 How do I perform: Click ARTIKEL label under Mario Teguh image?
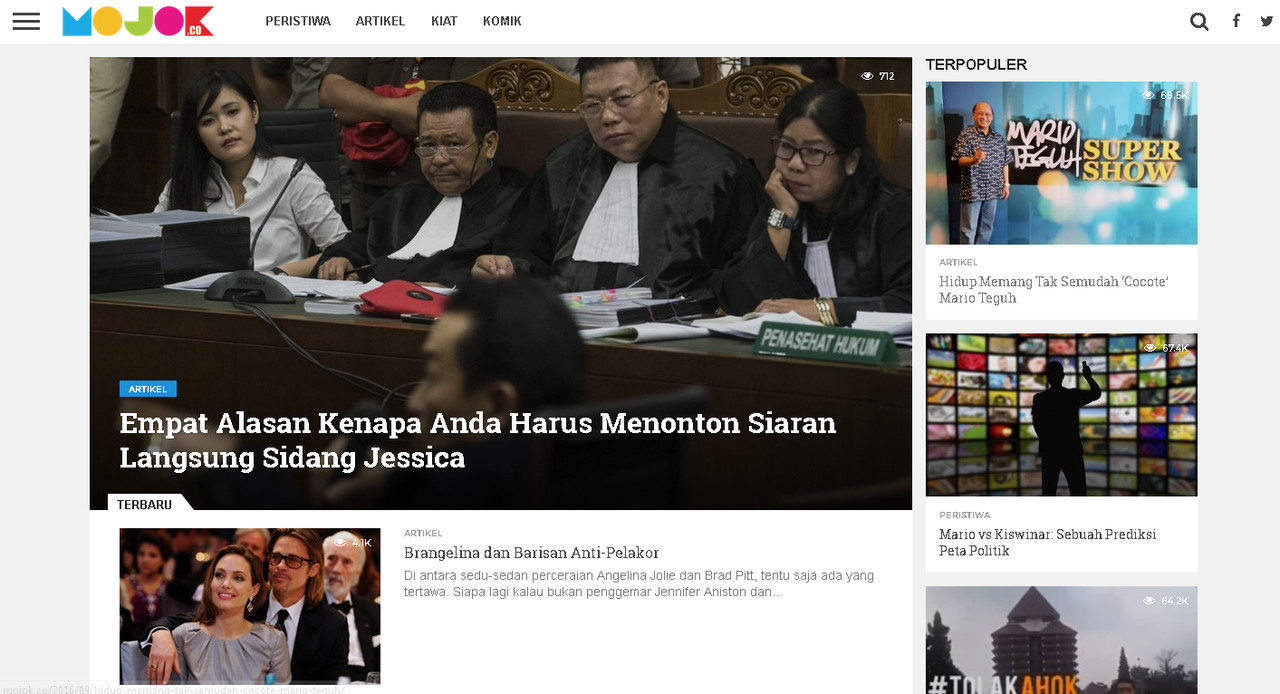point(958,262)
